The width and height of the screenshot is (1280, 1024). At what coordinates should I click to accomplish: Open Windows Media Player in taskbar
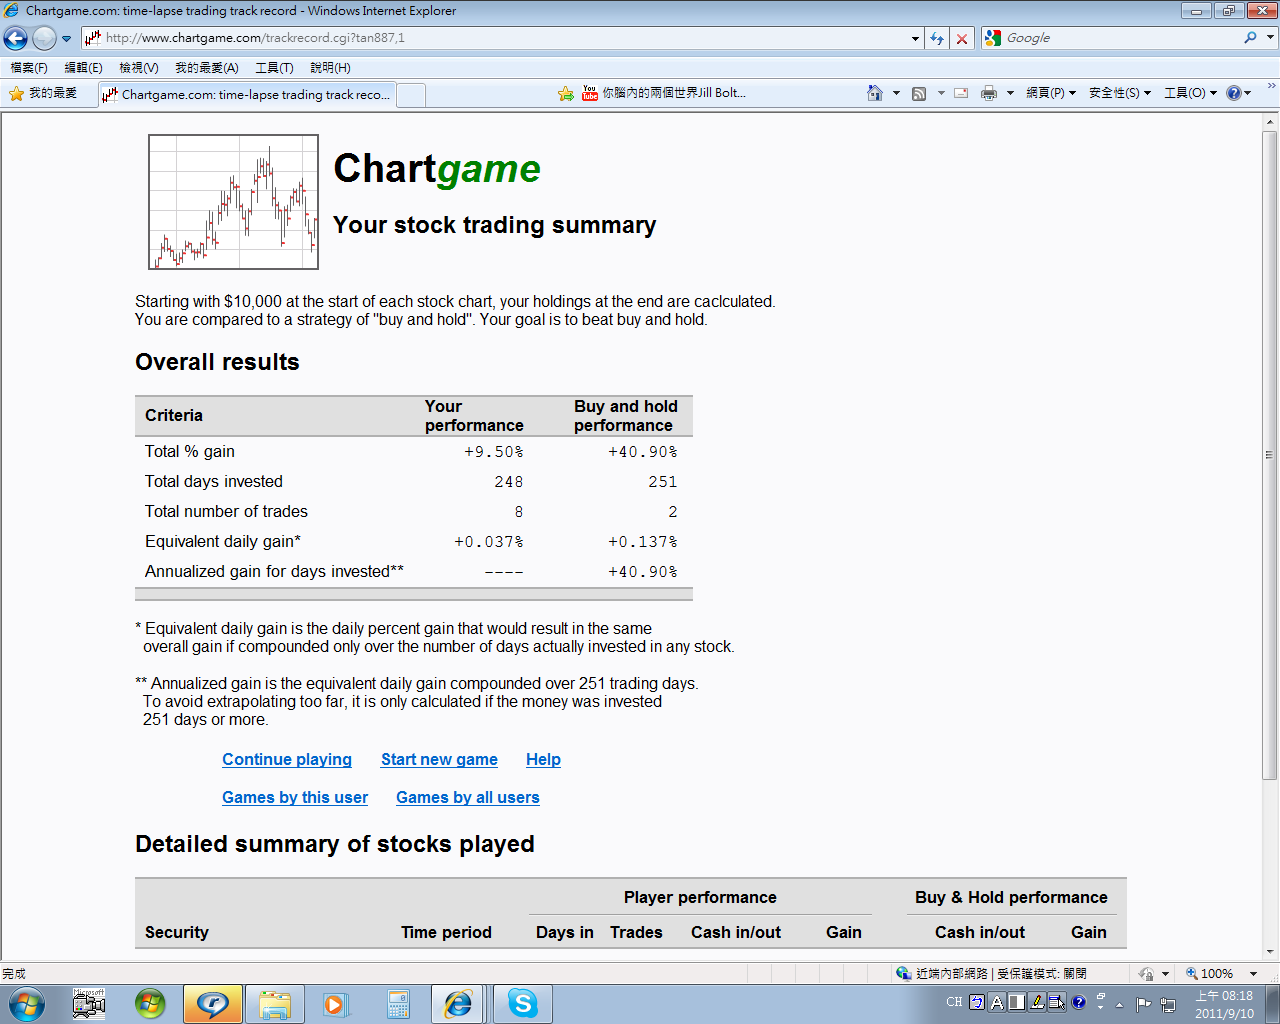pyautogui.click(x=336, y=1004)
